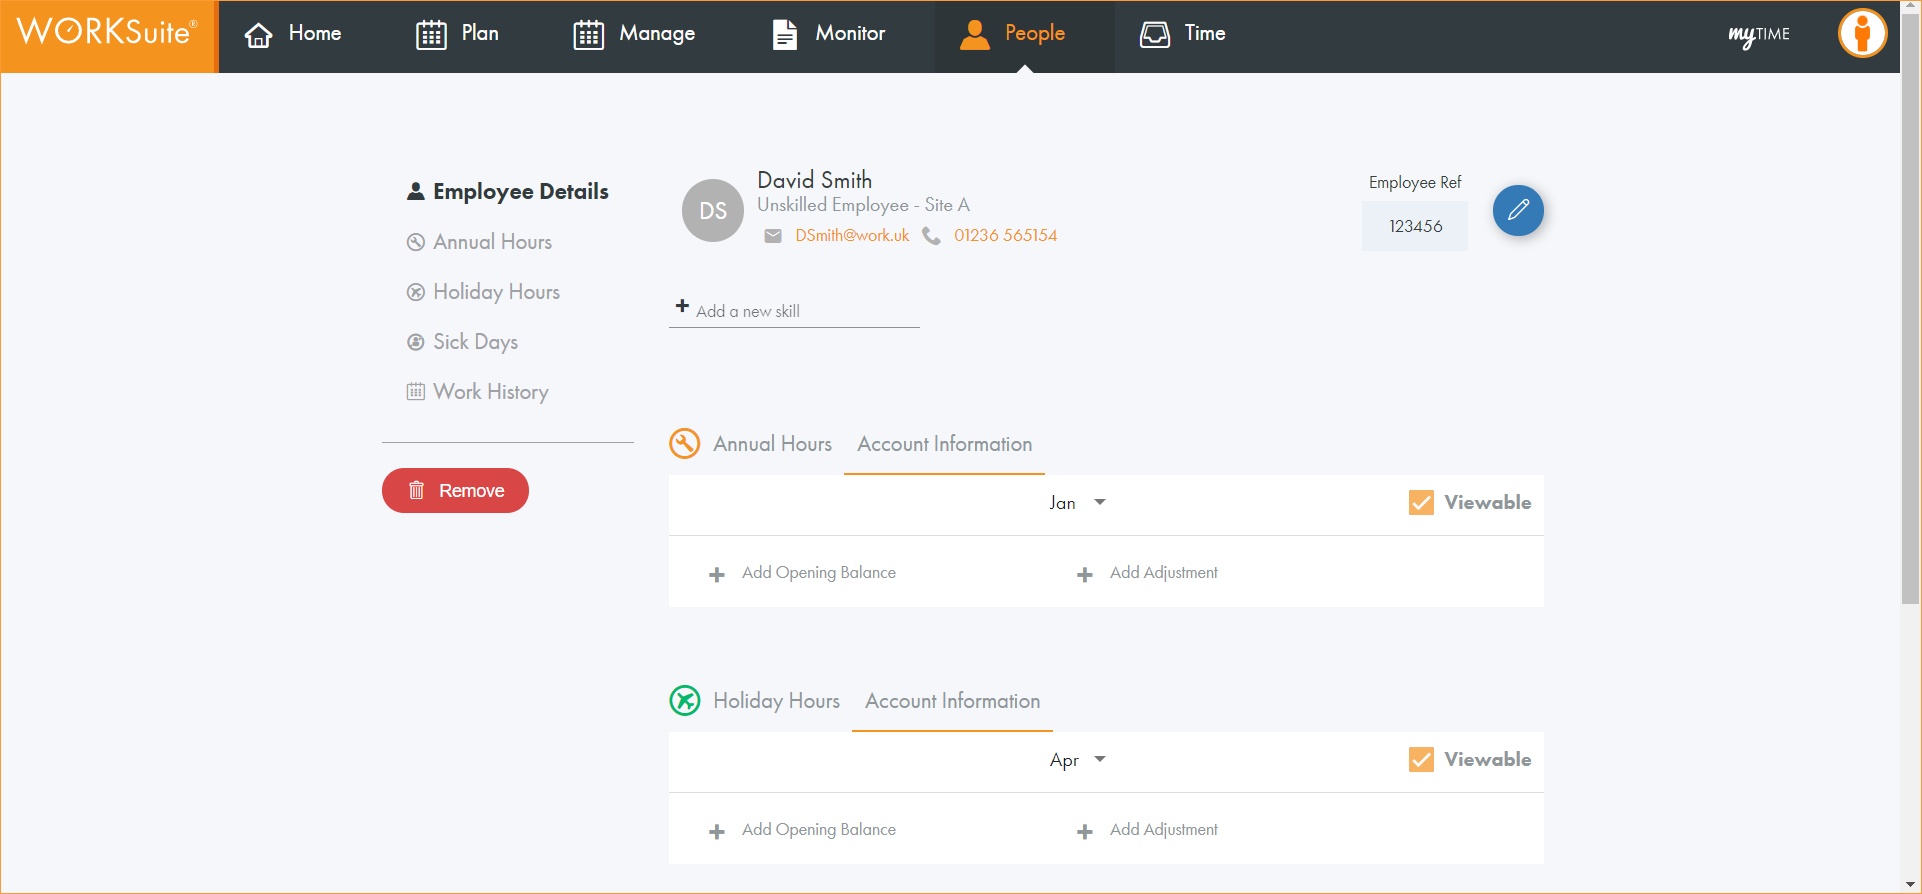
Task: Click the Employee Ref field 123456
Action: [x=1414, y=227]
